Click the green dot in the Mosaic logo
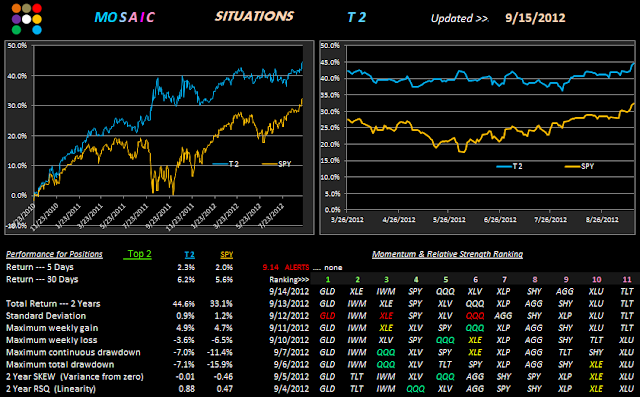The image size is (640, 397). (x=16, y=30)
